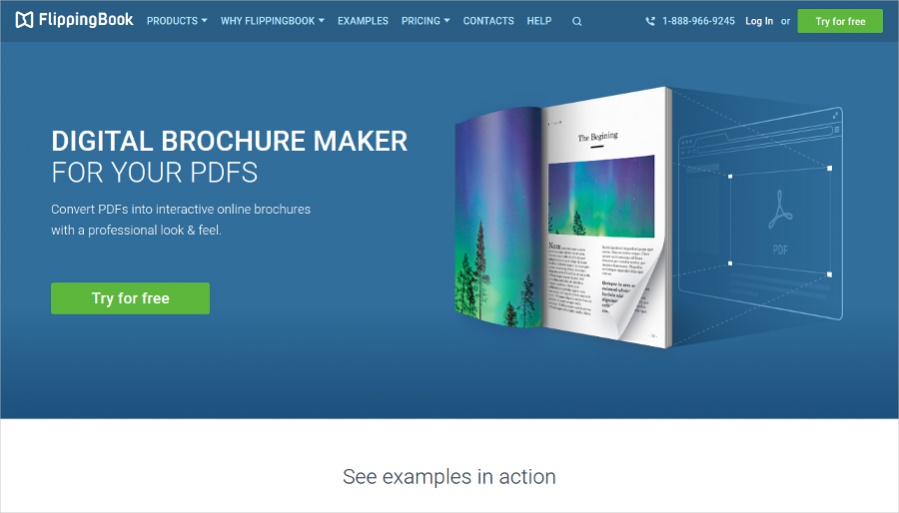The image size is (899, 513).
Task: Click the 'Convert PDFs into interactive online brochures' text
Action: pyautogui.click(x=181, y=209)
